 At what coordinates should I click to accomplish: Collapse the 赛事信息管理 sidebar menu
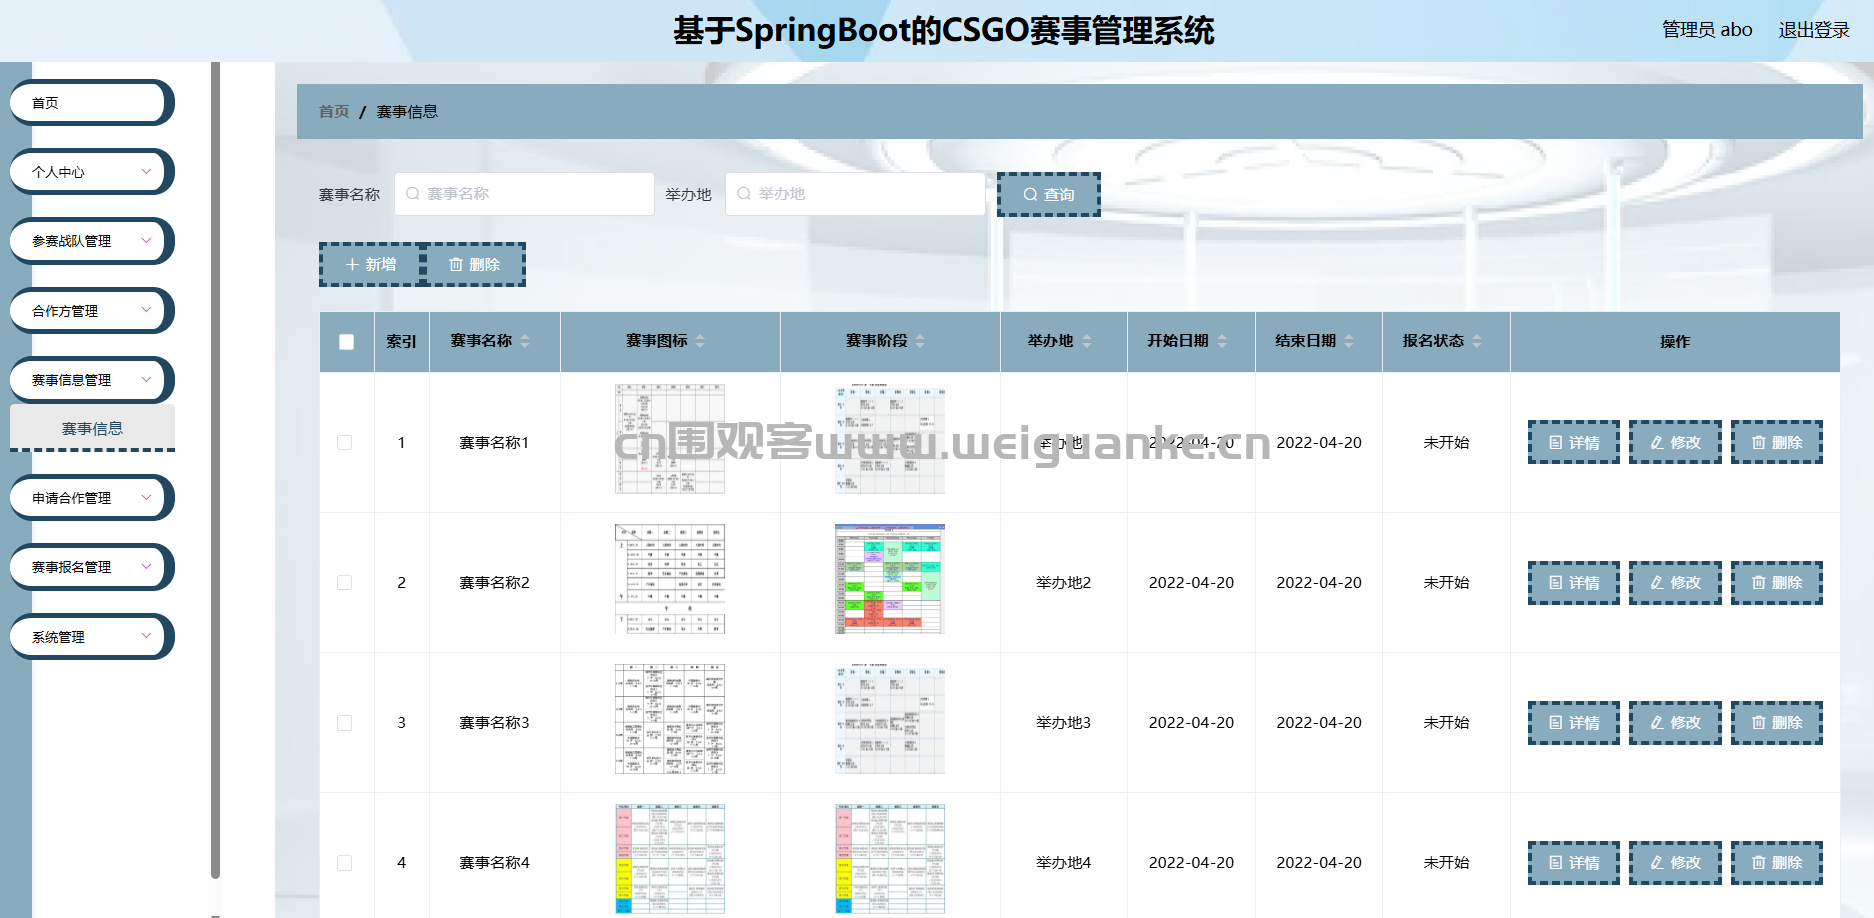[90, 380]
